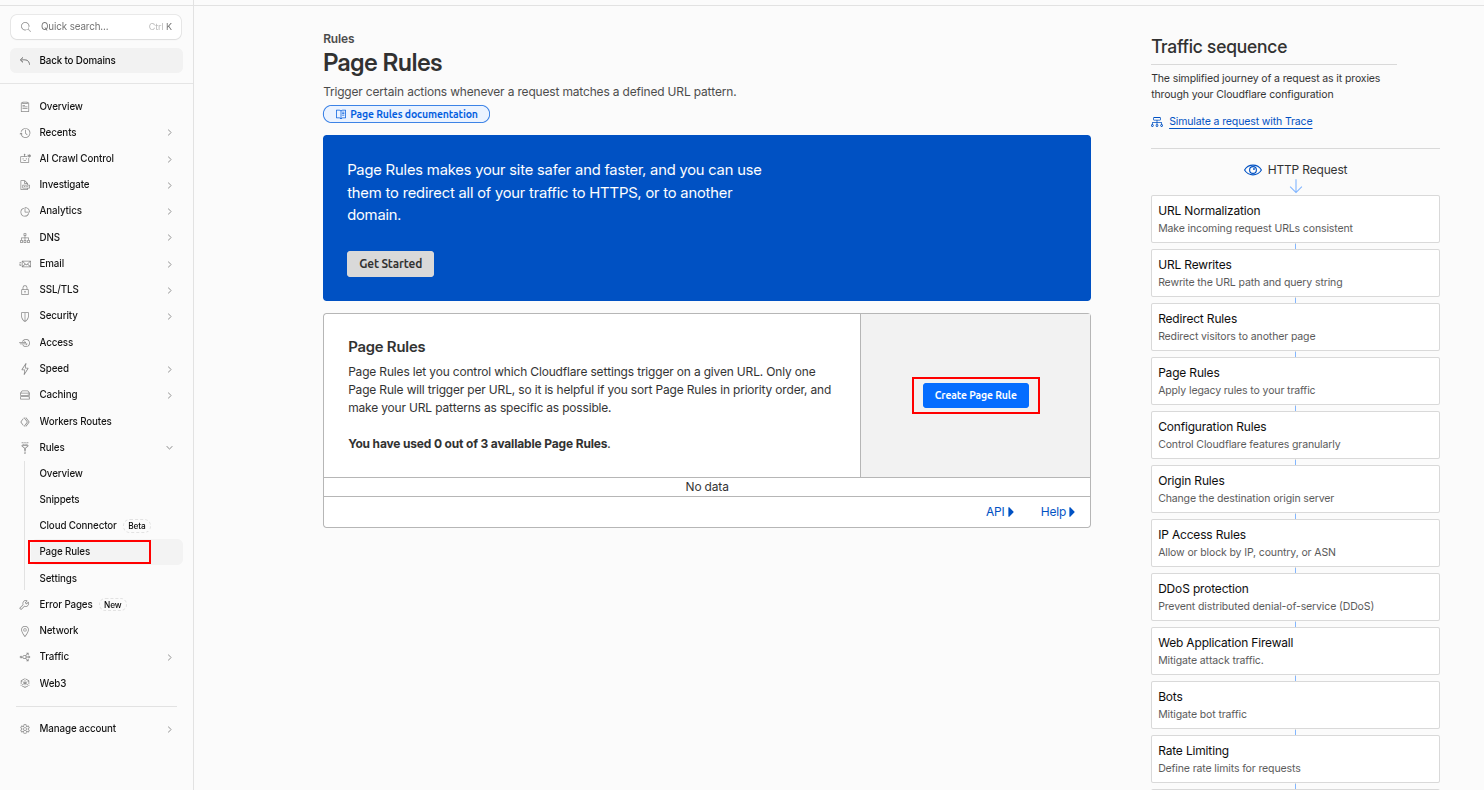Viewport: 1484px width, 790px height.
Task: Expand the Investigate chevron
Action: [x=169, y=185]
